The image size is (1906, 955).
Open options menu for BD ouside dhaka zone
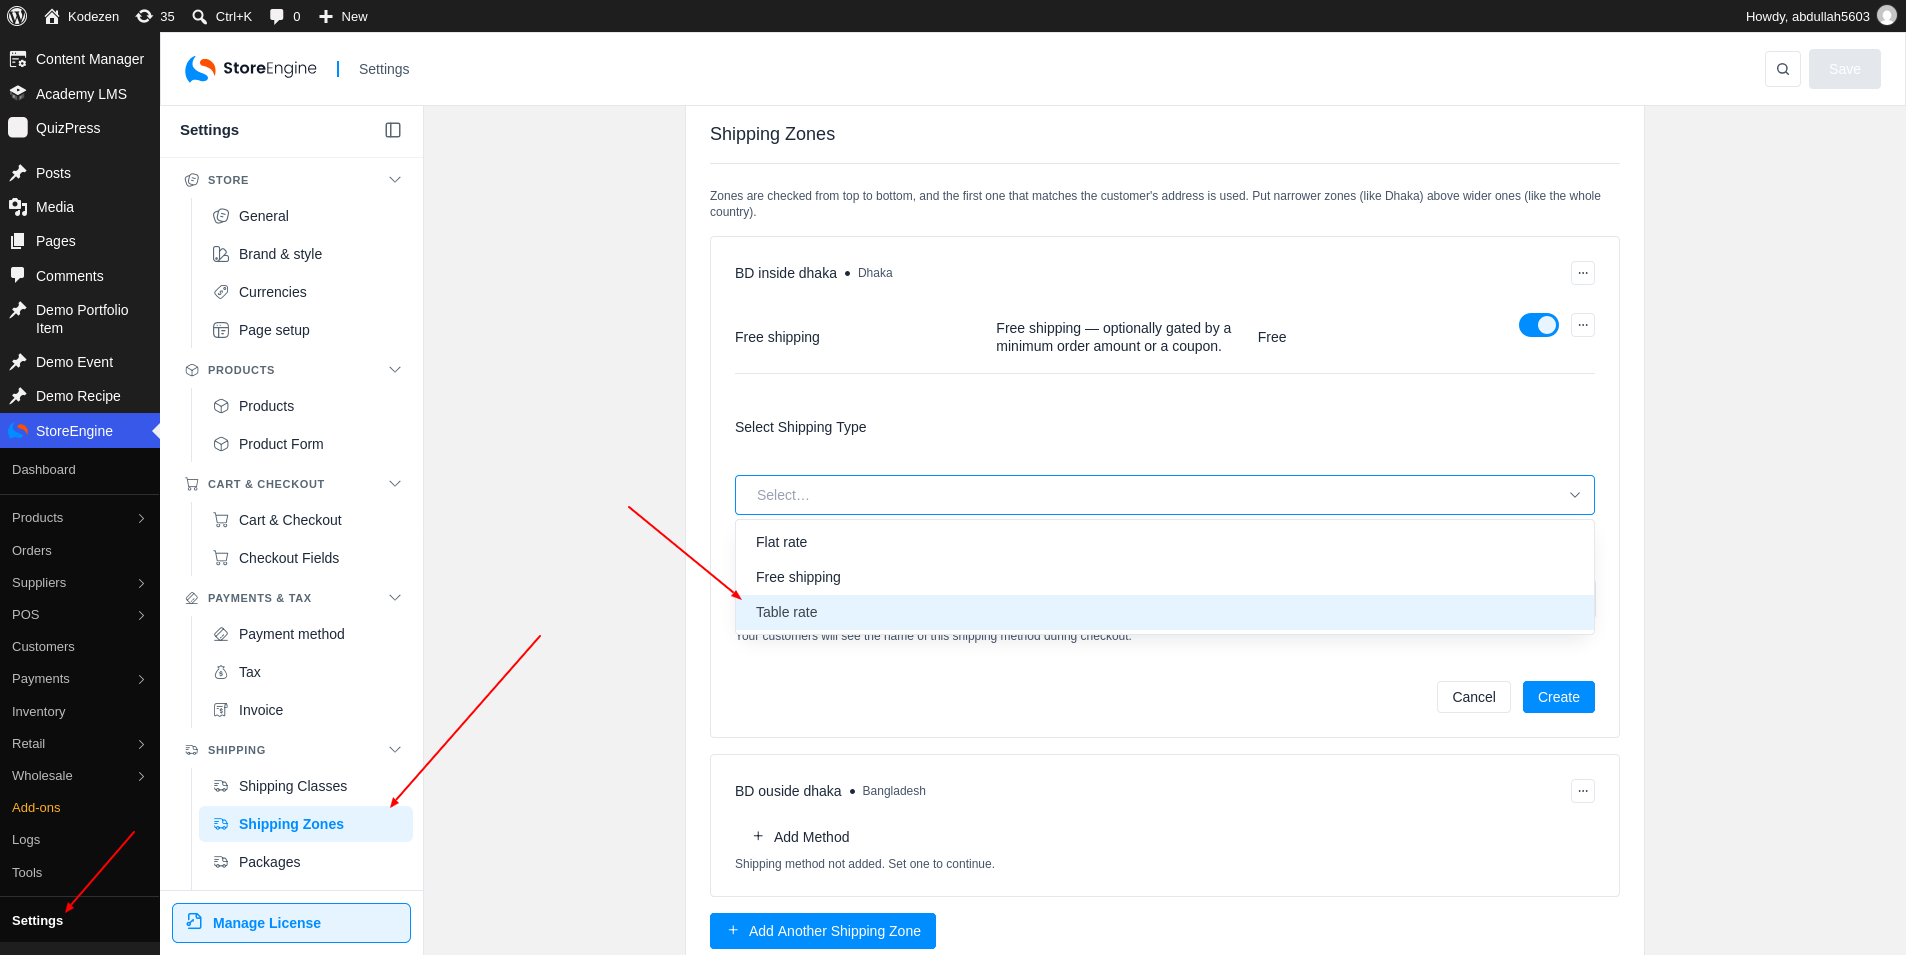(1582, 791)
